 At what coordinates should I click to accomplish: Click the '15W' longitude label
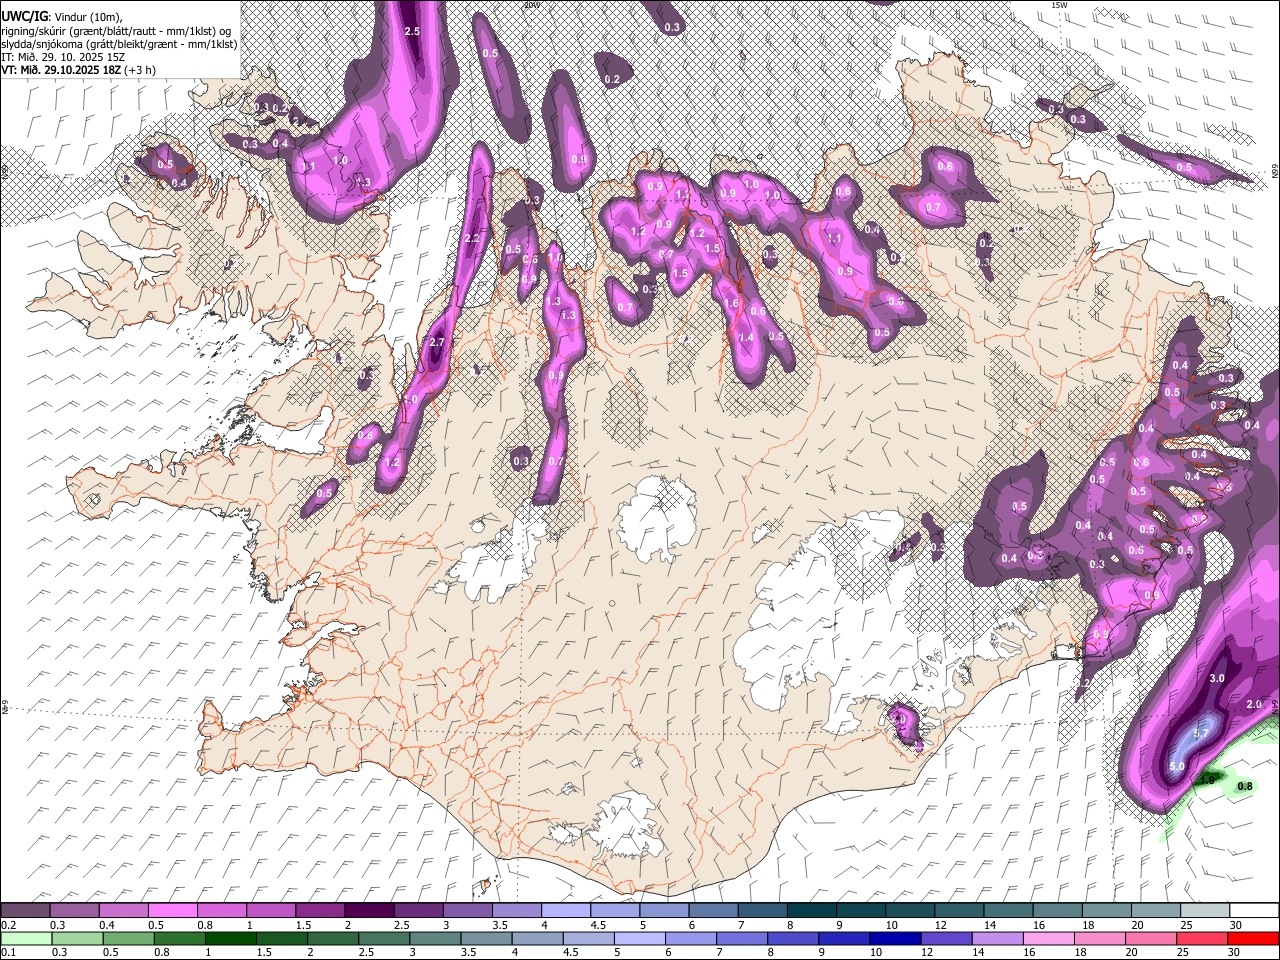point(1060,5)
